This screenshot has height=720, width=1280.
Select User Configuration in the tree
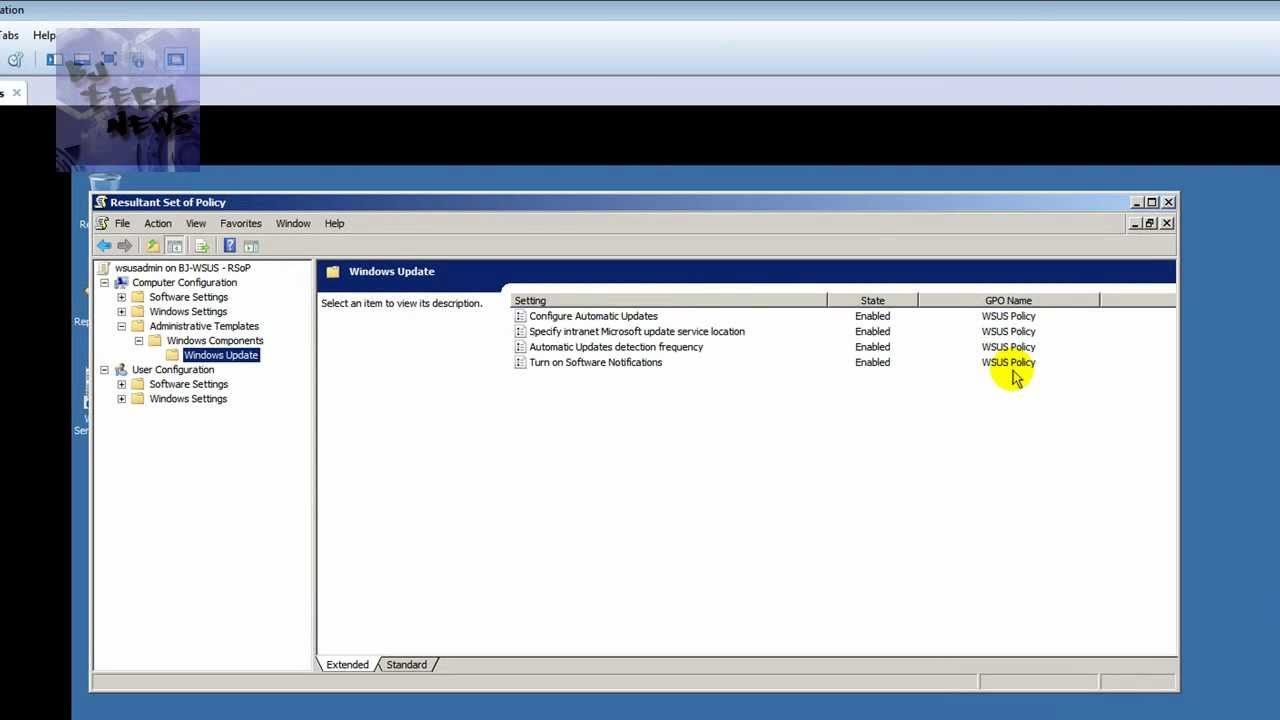pos(173,370)
